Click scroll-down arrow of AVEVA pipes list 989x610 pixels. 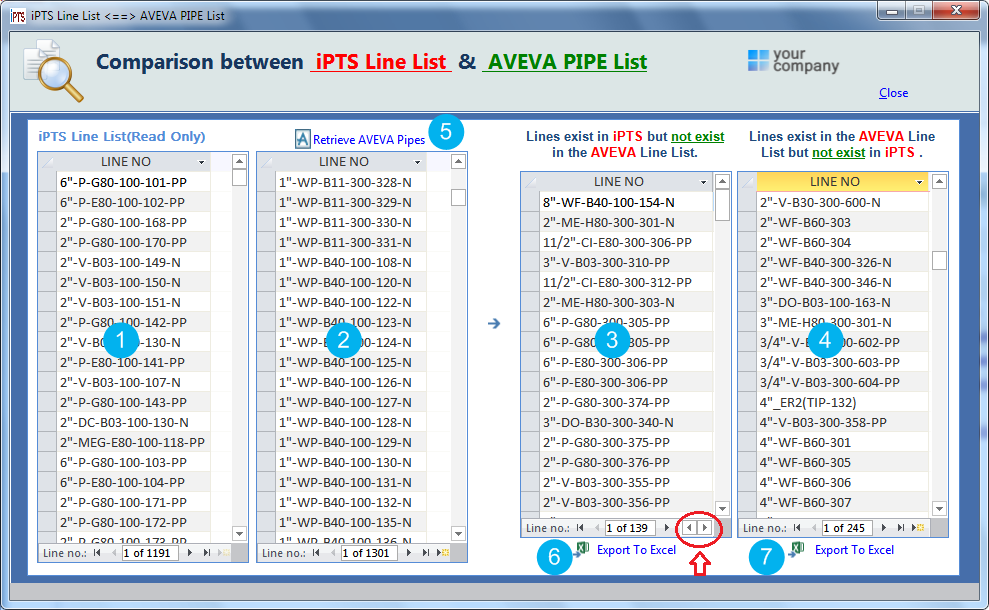459,534
